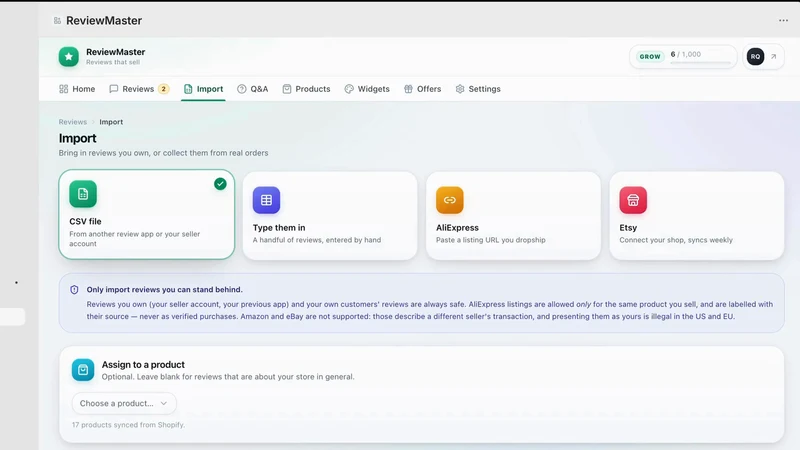Switch to the Q&A tab
The height and width of the screenshot is (450, 800).
(253, 89)
